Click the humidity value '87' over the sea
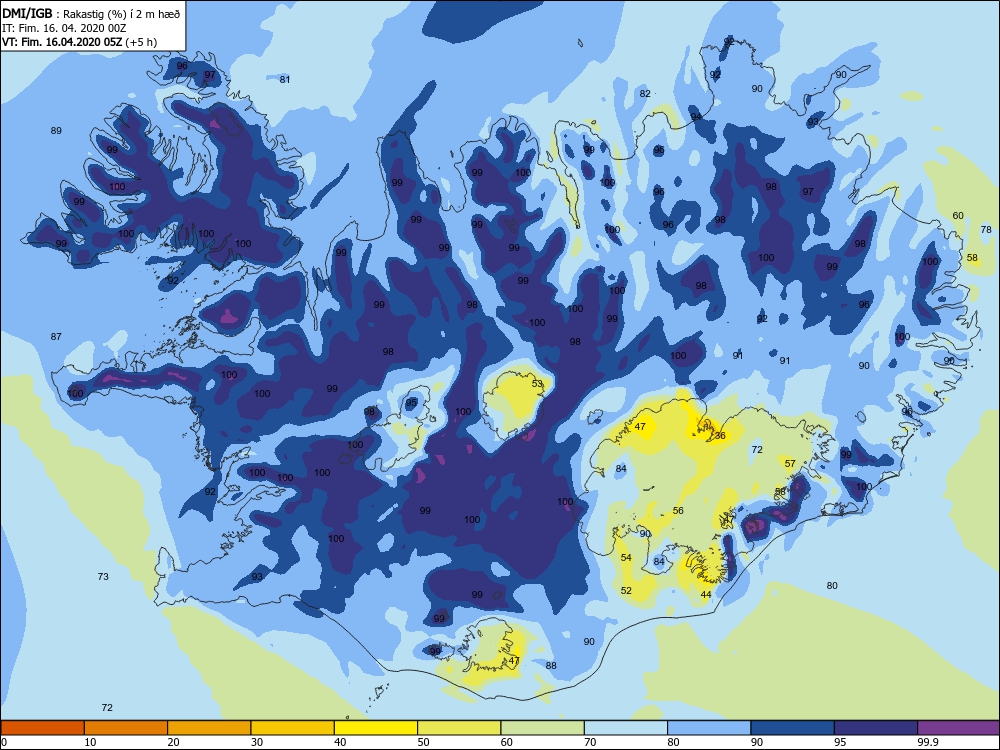This screenshot has height=750, width=1000. pyautogui.click(x=56, y=337)
